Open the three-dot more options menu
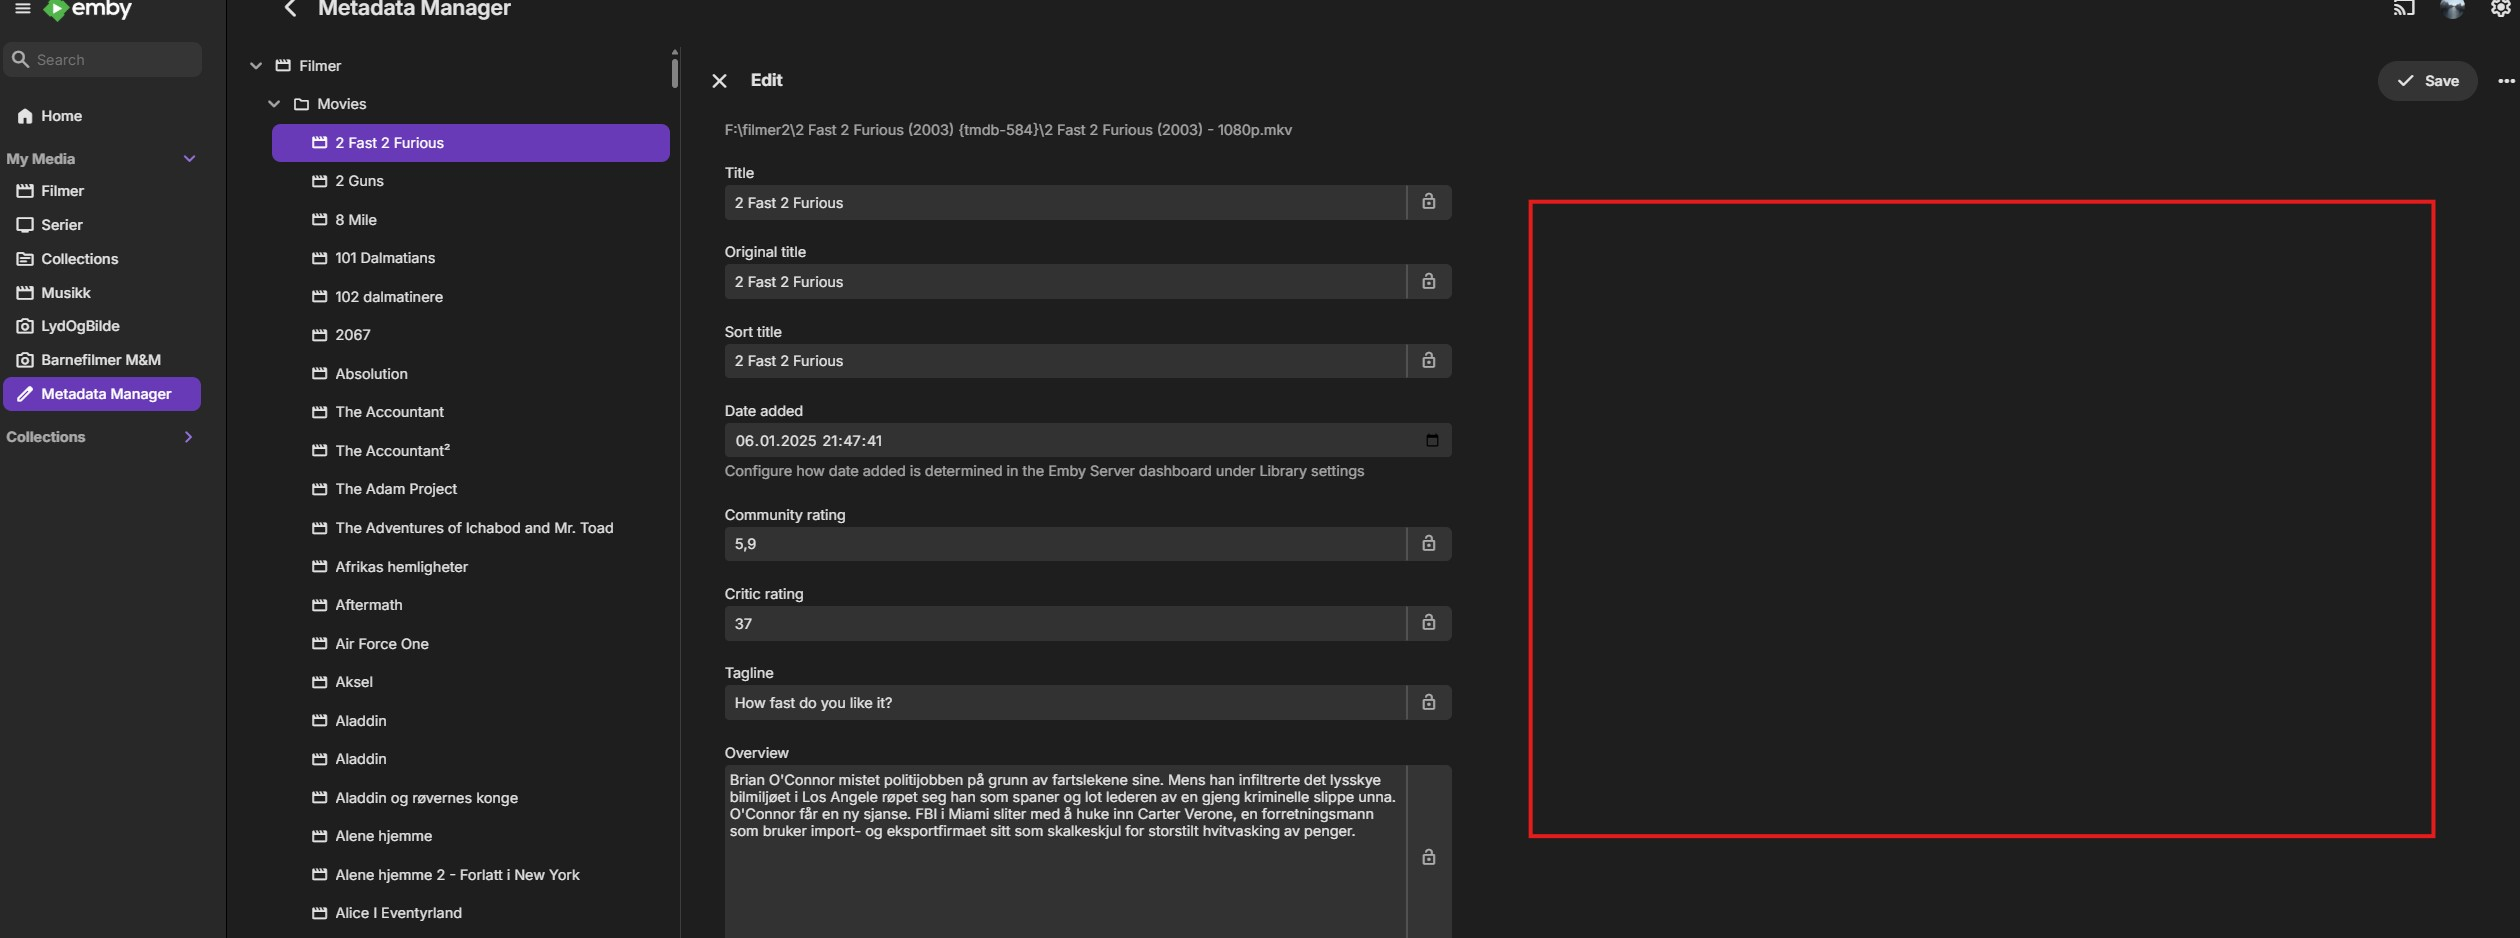This screenshot has height=938, width=2520. click(x=2506, y=81)
